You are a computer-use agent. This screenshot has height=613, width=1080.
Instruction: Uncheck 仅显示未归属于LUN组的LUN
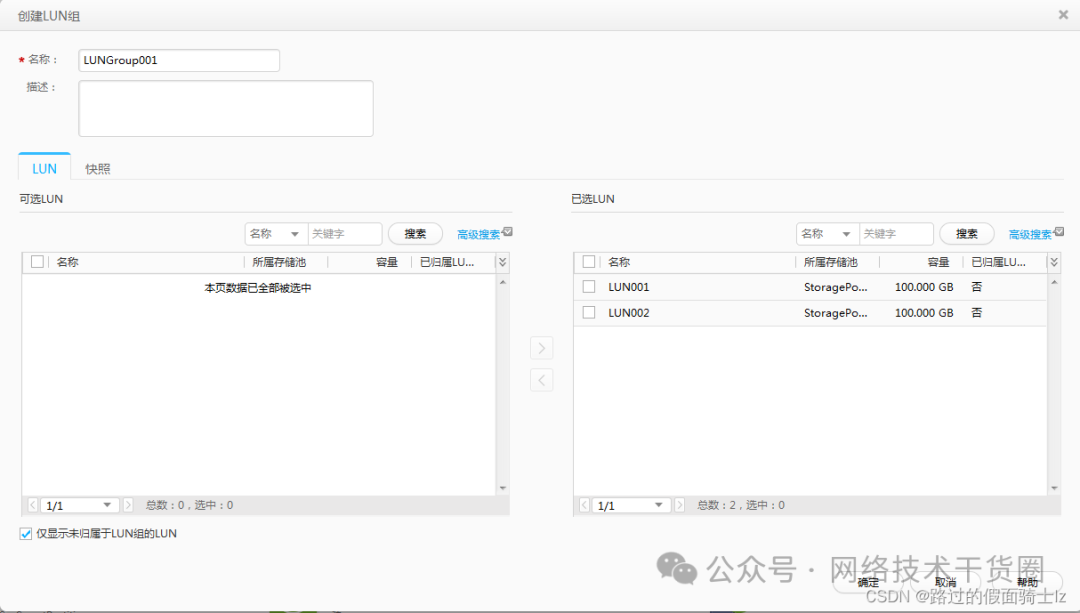tap(24, 533)
